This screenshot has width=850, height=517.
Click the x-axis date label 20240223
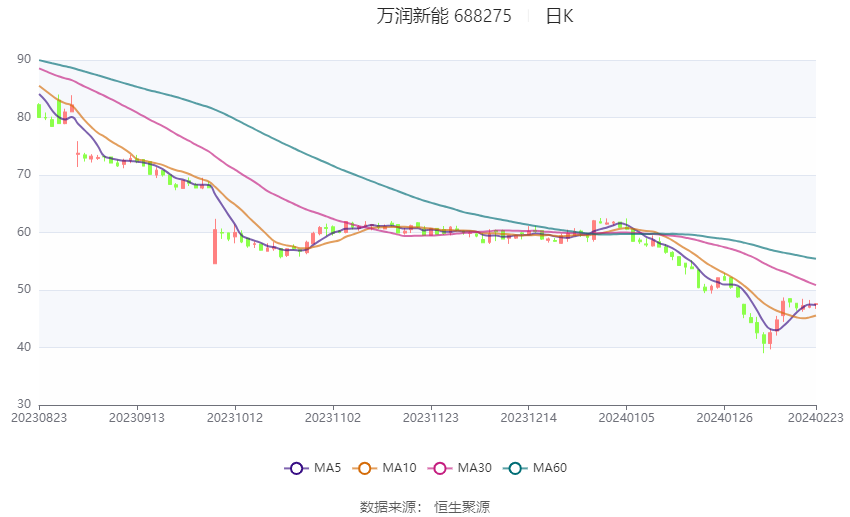(x=816, y=418)
